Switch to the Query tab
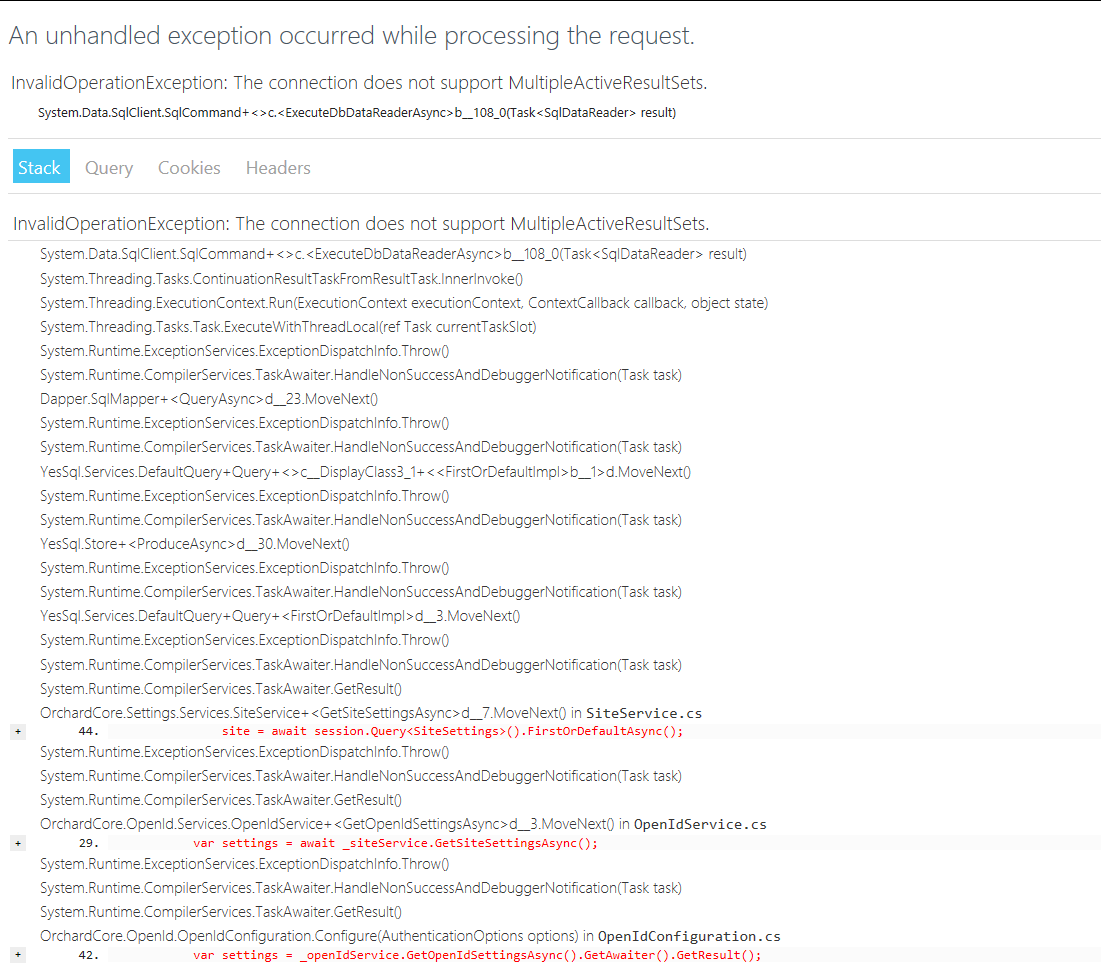The height and width of the screenshot is (964, 1101). 108,167
